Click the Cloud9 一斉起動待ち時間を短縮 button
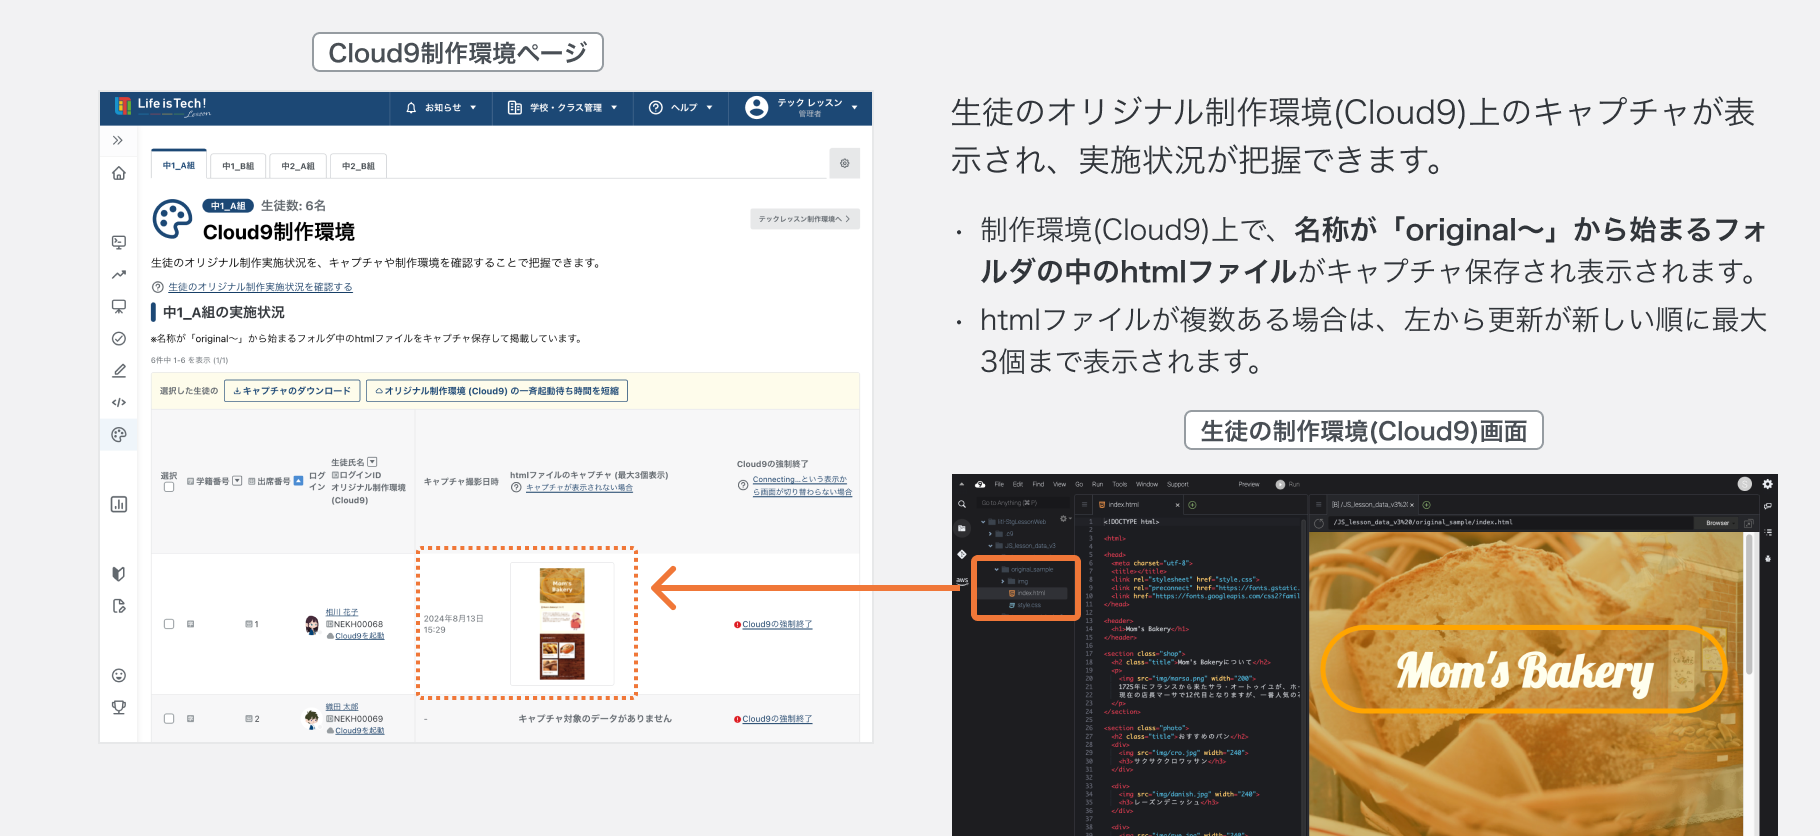 click(497, 391)
